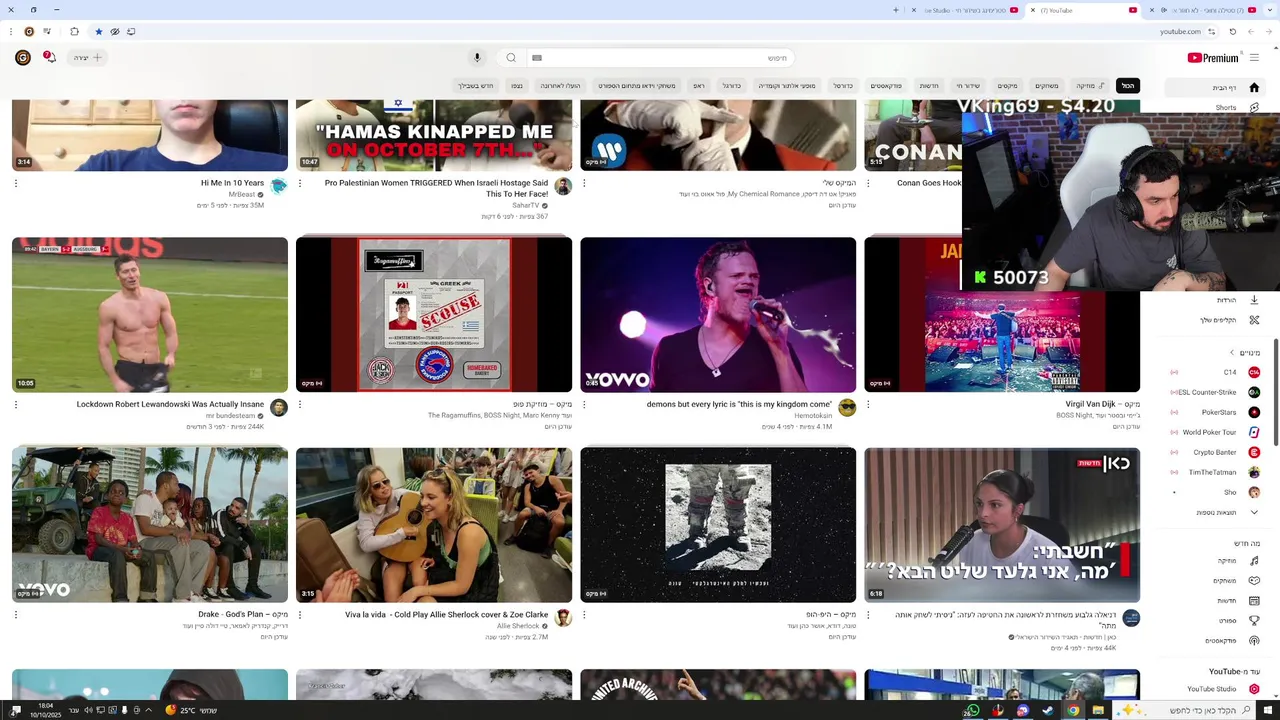This screenshot has width=1280, height=720.
Task: Open a new browser tab with plus
Action: pyautogui.click(x=896, y=10)
